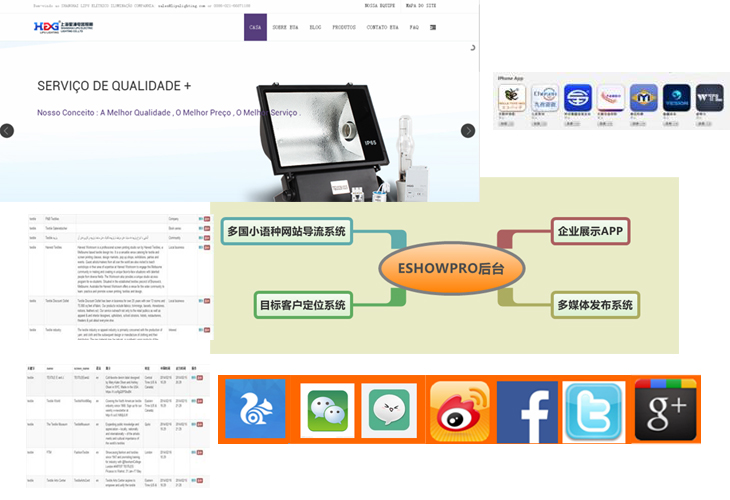Open the SOBRE ESA menu item
This screenshot has width=730, height=500.
tap(286, 27)
